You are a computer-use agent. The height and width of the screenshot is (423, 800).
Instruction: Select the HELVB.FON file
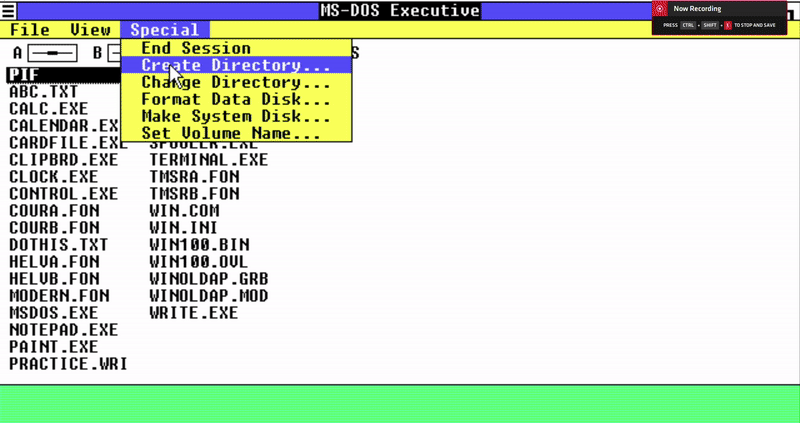click(x=54, y=279)
